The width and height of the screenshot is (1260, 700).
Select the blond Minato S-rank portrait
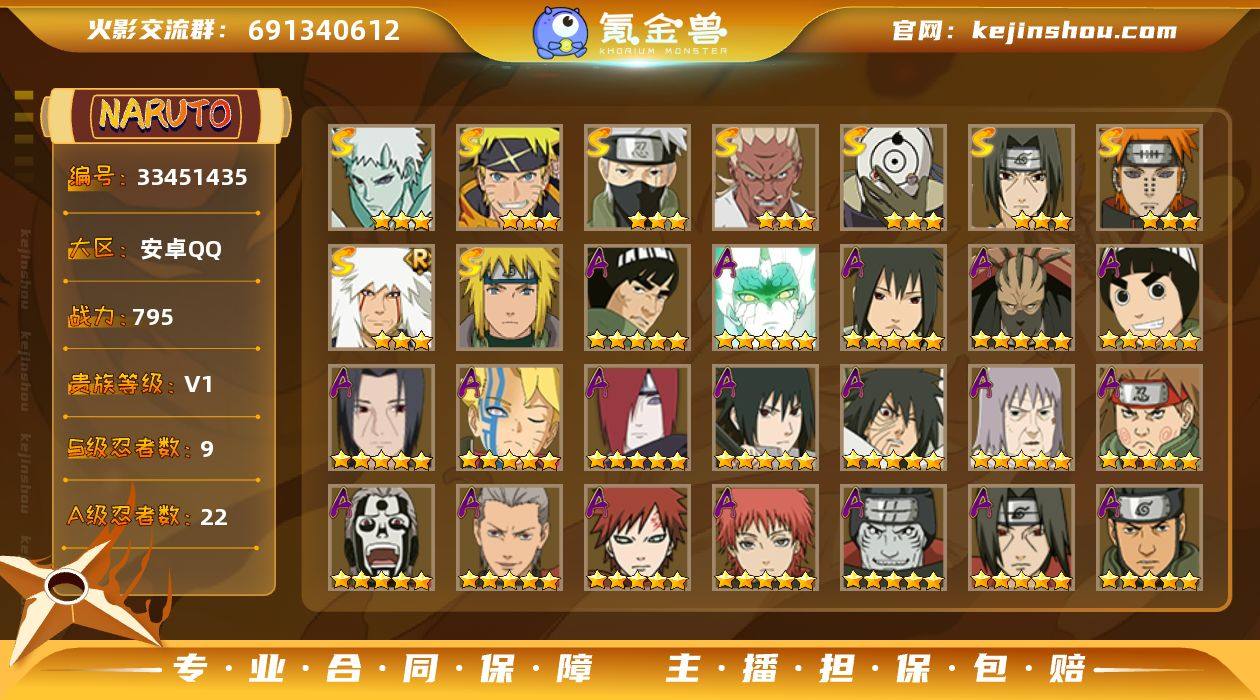pyautogui.click(x=509, y=297)
